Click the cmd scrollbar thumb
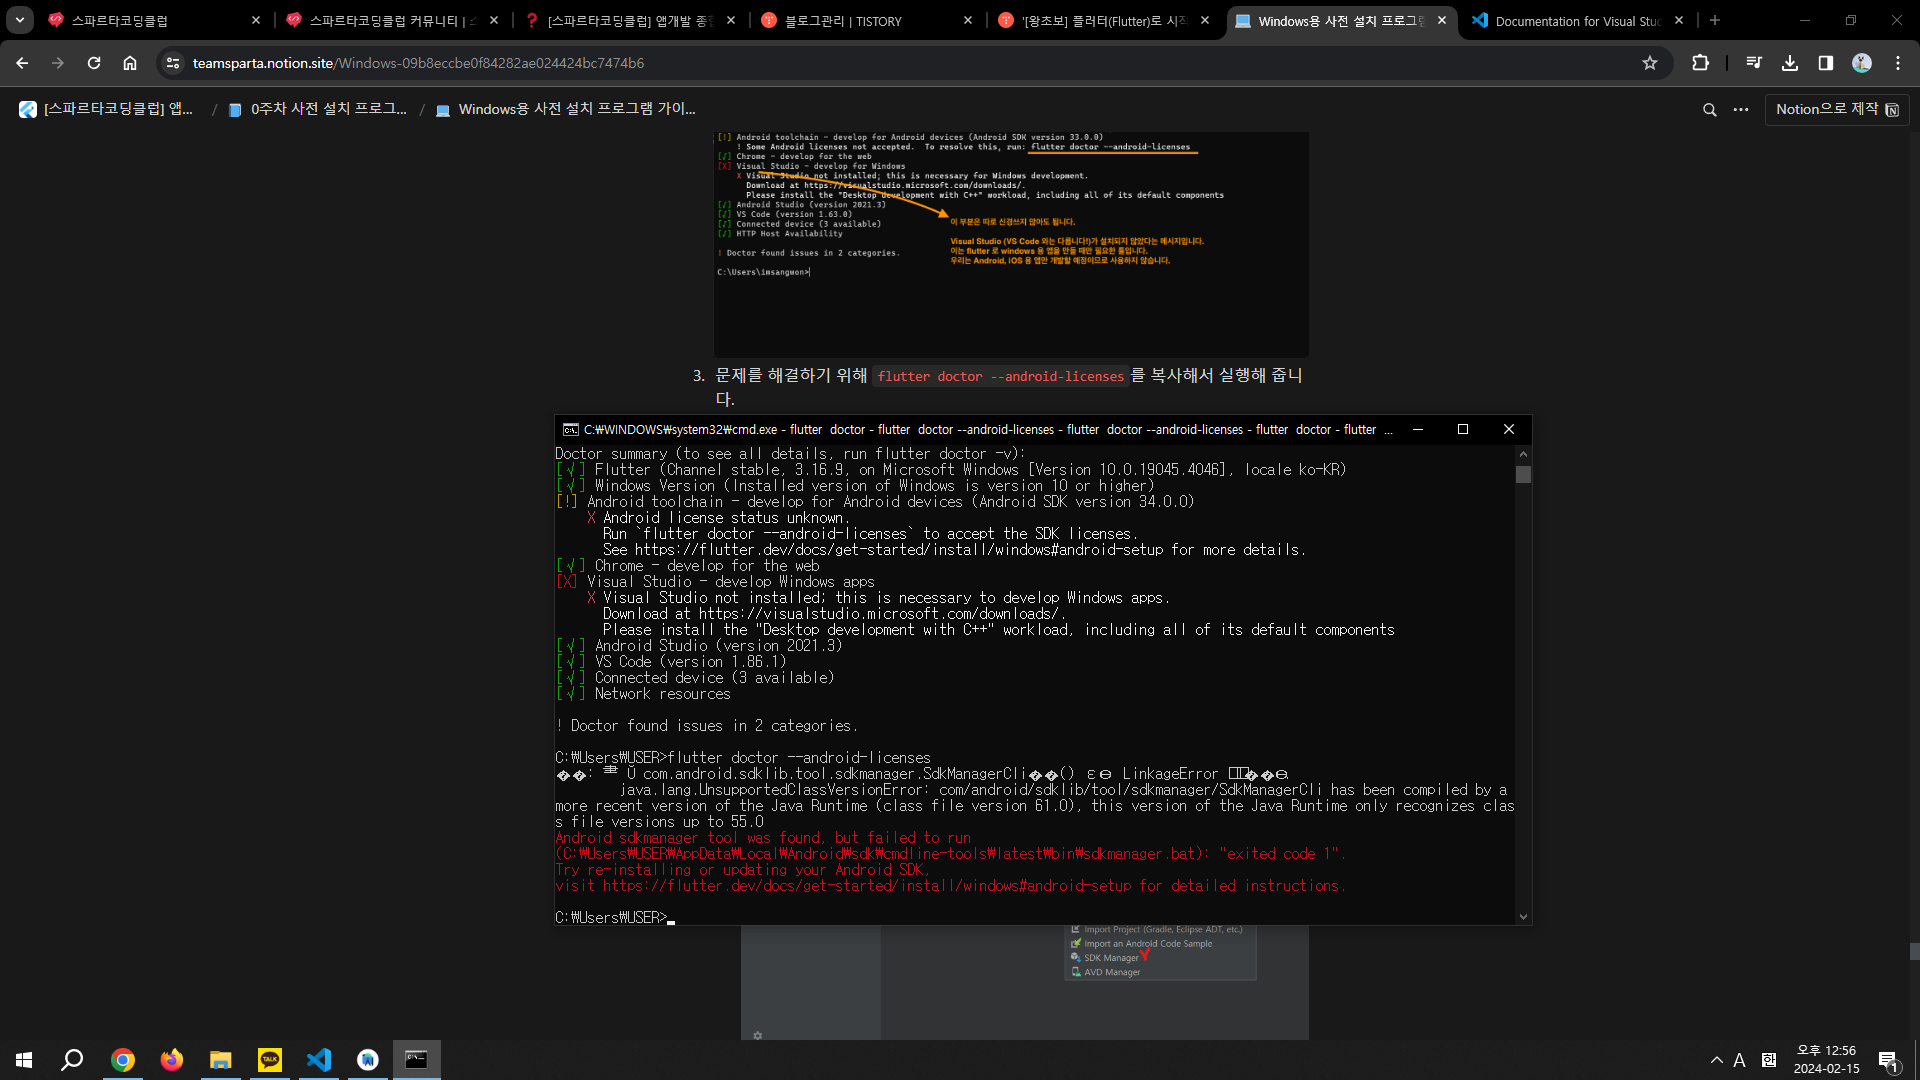This screenshot has height=1080, width=1920. pyautogui.click(x=1523, y=474)
